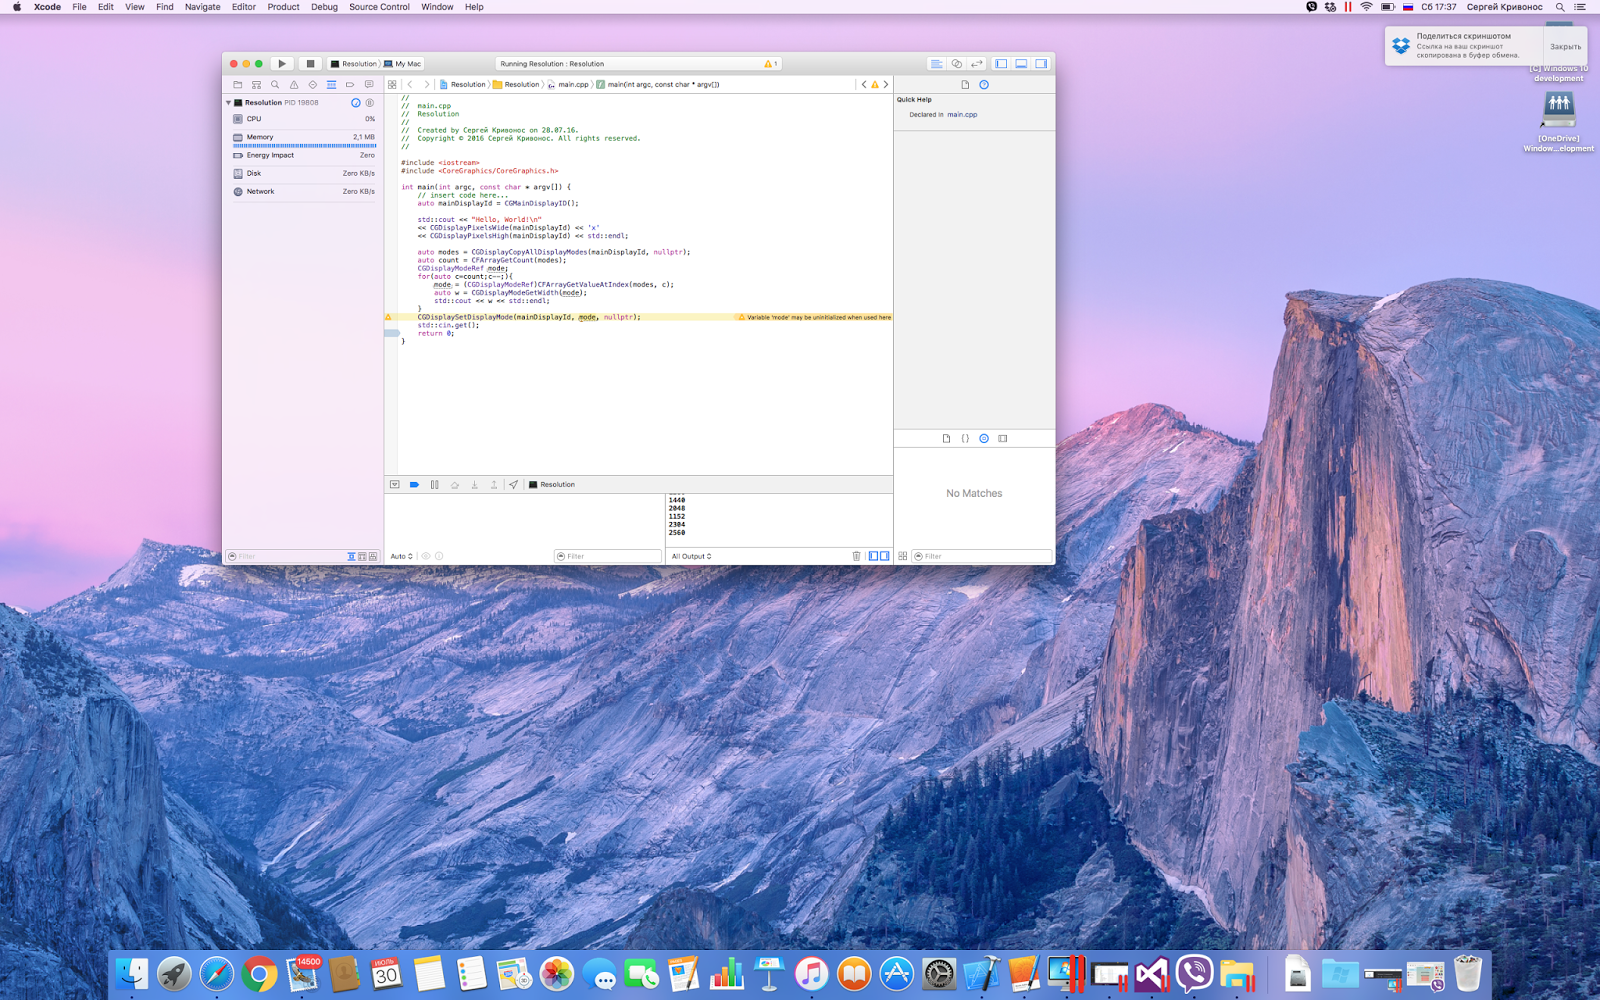Viewport: 1600px width, 1000px height.
Task: Open the All Output dropdown
Action: [x=691, y=556]
